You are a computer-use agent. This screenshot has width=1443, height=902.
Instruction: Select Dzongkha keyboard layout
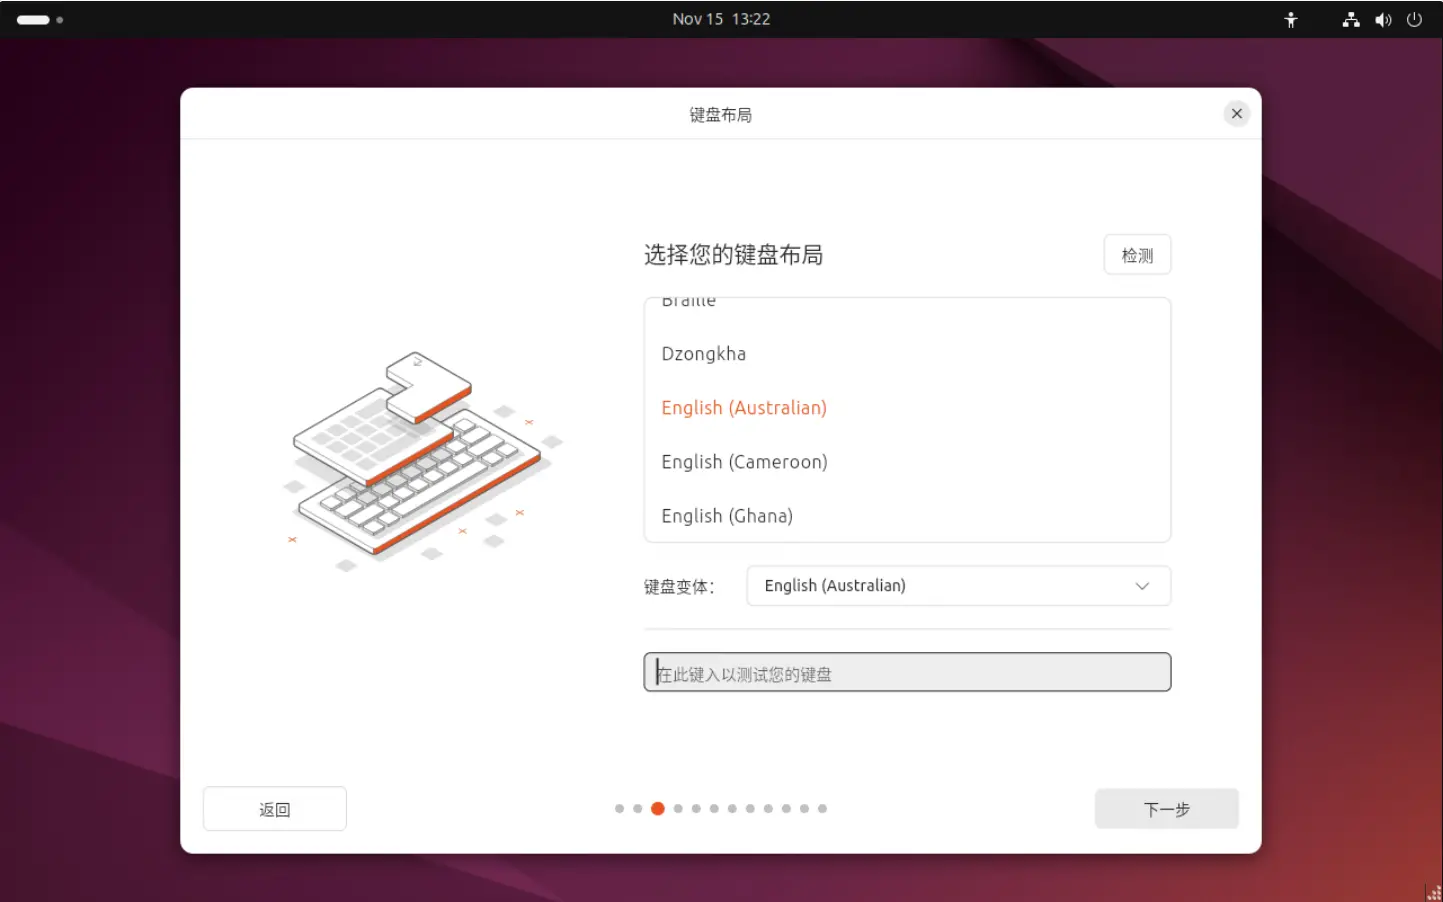pos(704,354)
